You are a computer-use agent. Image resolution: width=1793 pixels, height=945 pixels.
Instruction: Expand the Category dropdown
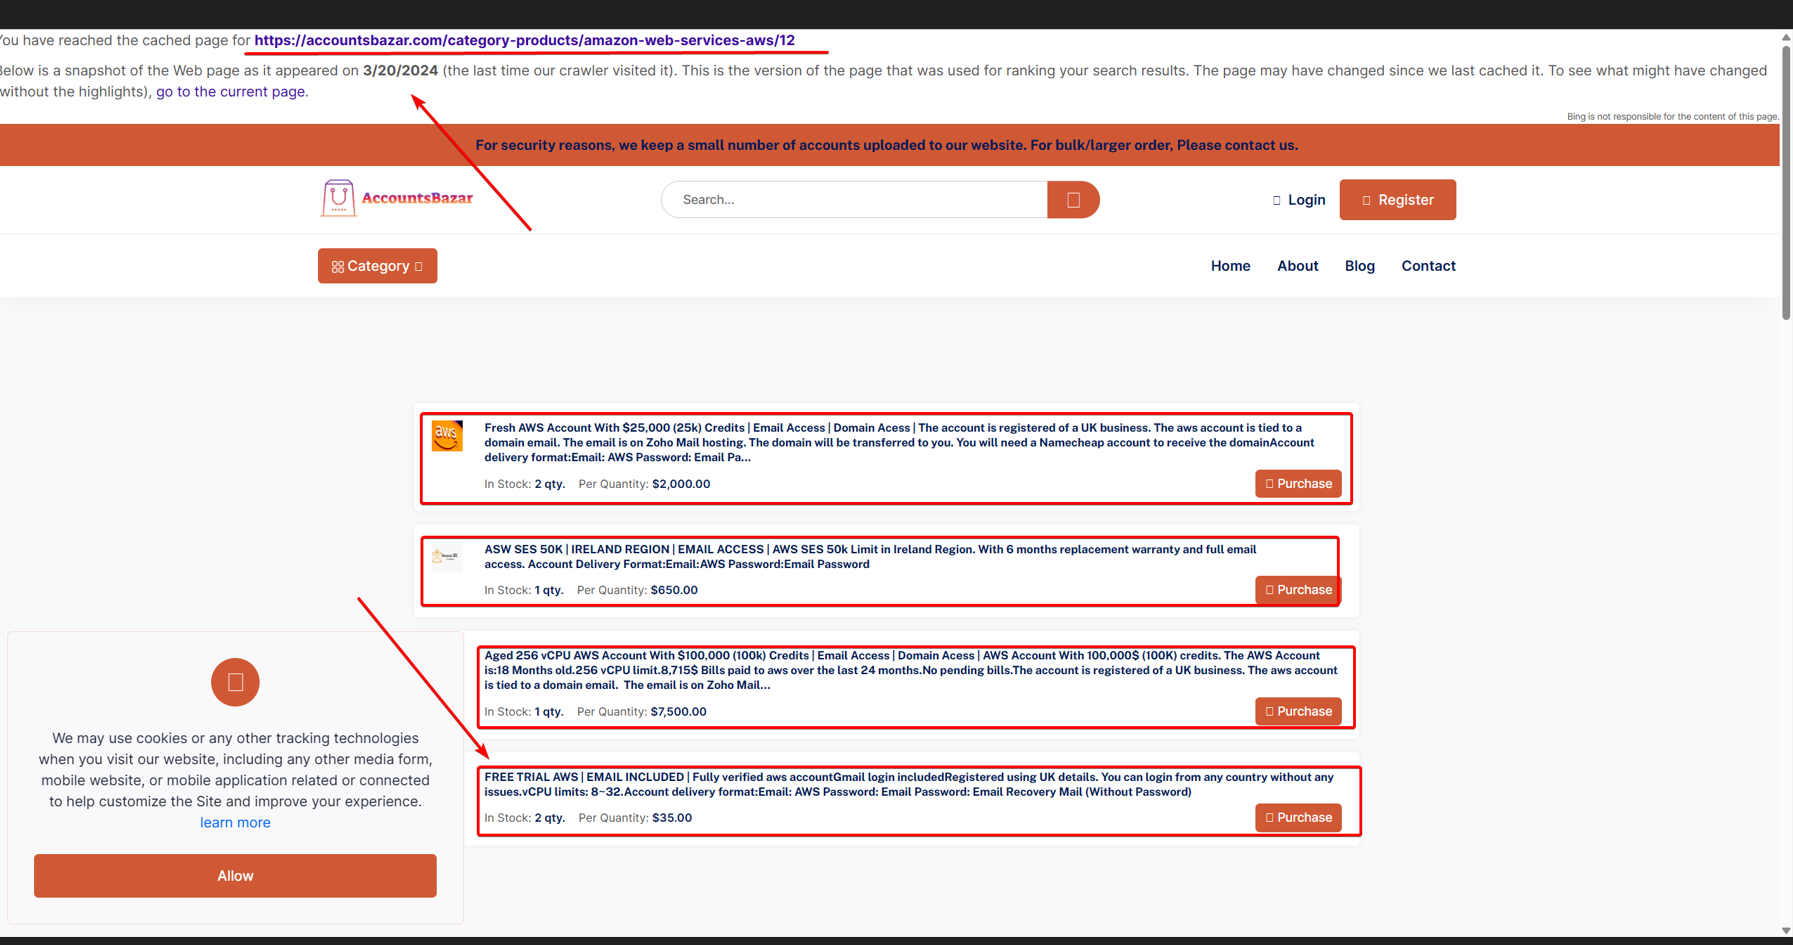[377, 266]
